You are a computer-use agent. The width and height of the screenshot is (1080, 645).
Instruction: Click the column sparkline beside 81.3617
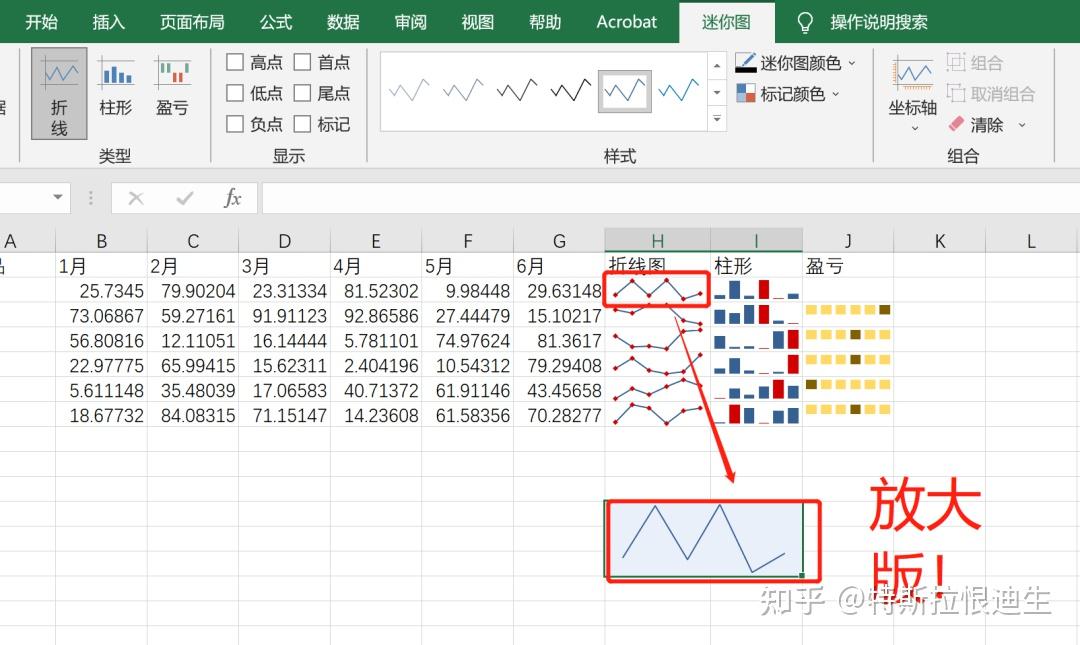756,340
